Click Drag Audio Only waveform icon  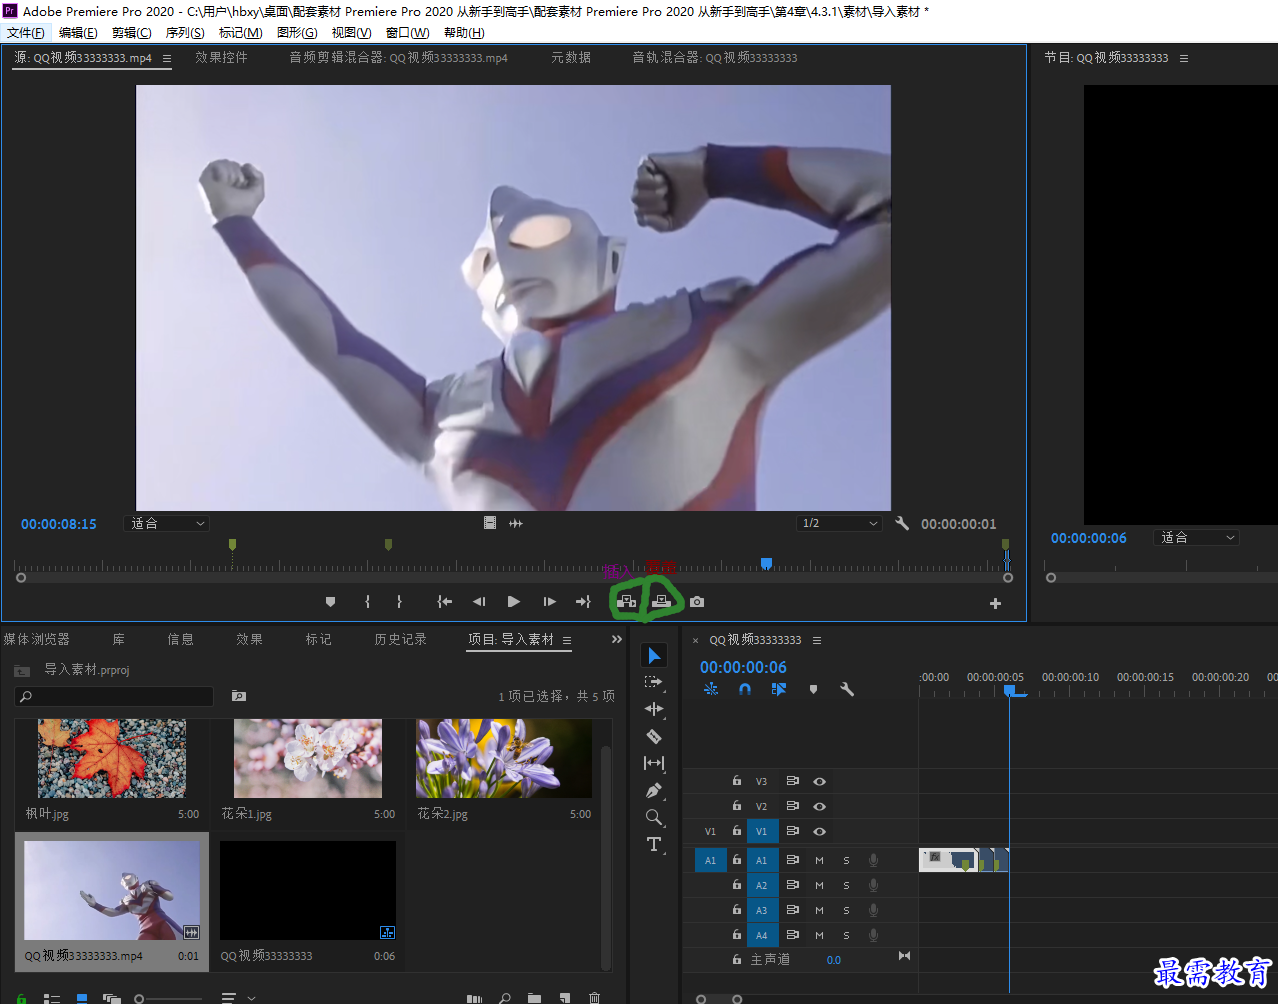(x=516, y=523)
